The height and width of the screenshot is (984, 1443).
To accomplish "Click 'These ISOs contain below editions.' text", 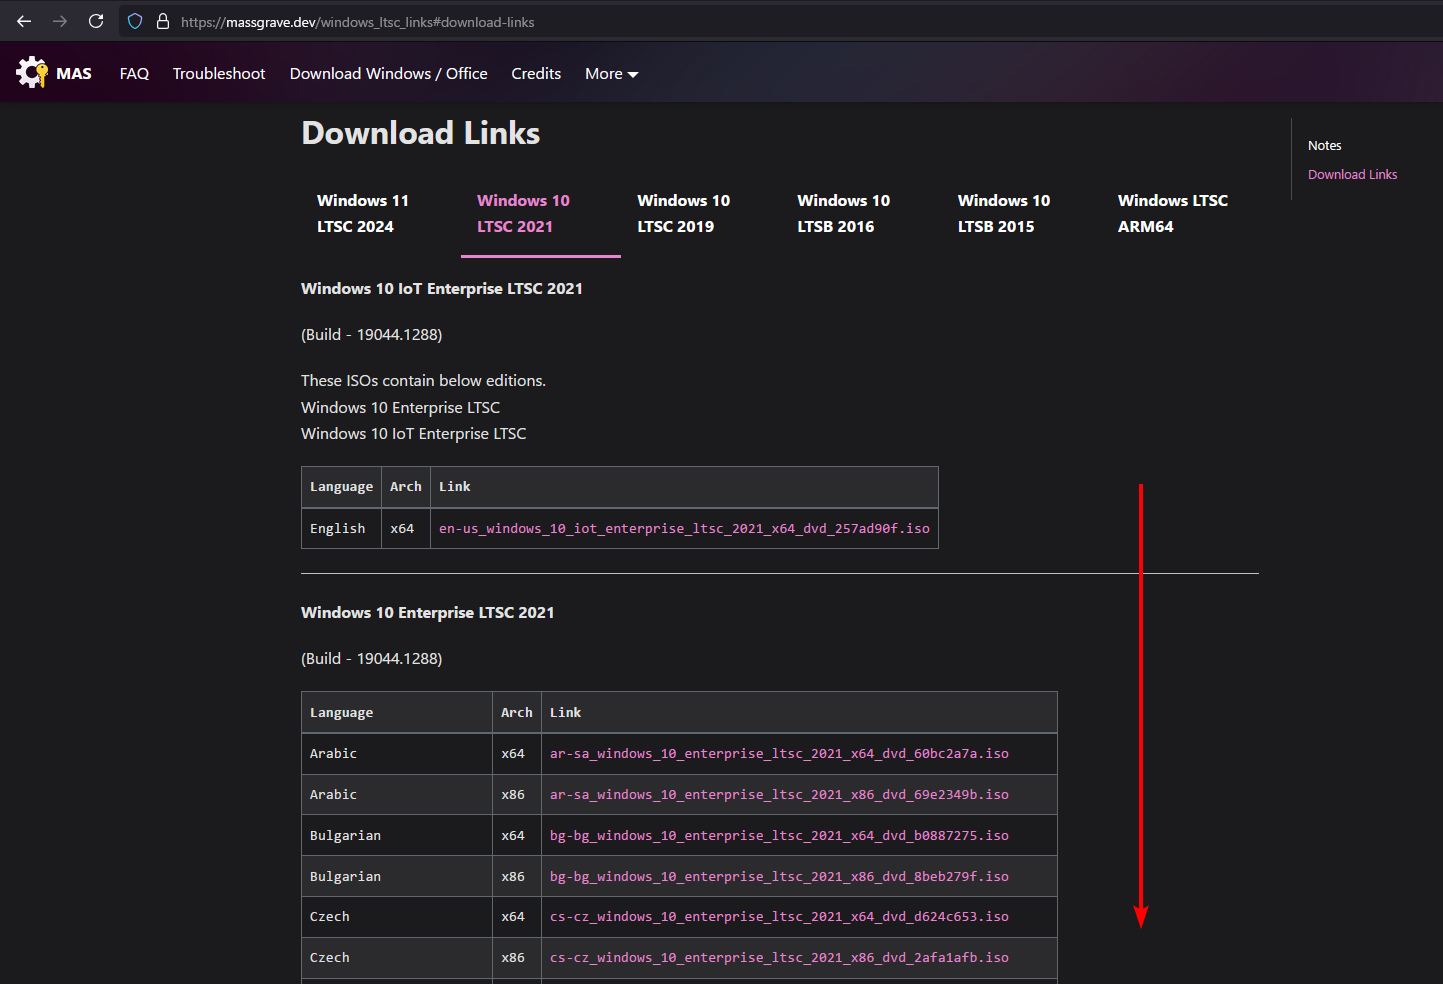I will point(423,381).
